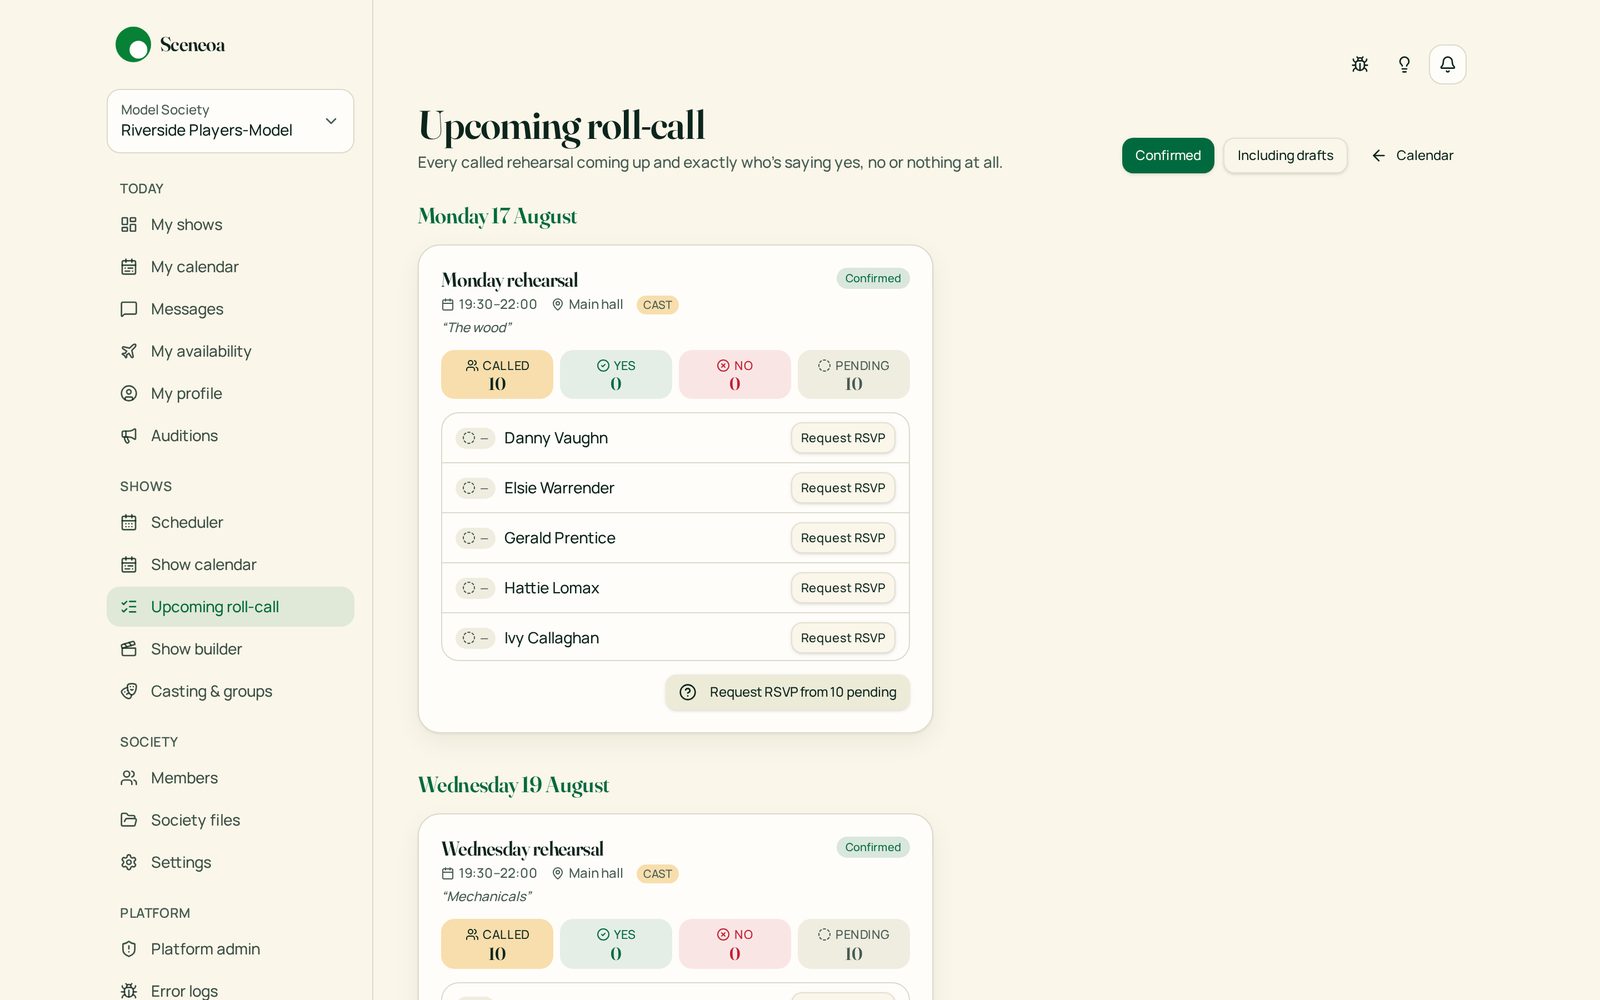Click the Danny Vaughn name
The height and width of the screenshot is (1000, 1600).
(556, 438)
